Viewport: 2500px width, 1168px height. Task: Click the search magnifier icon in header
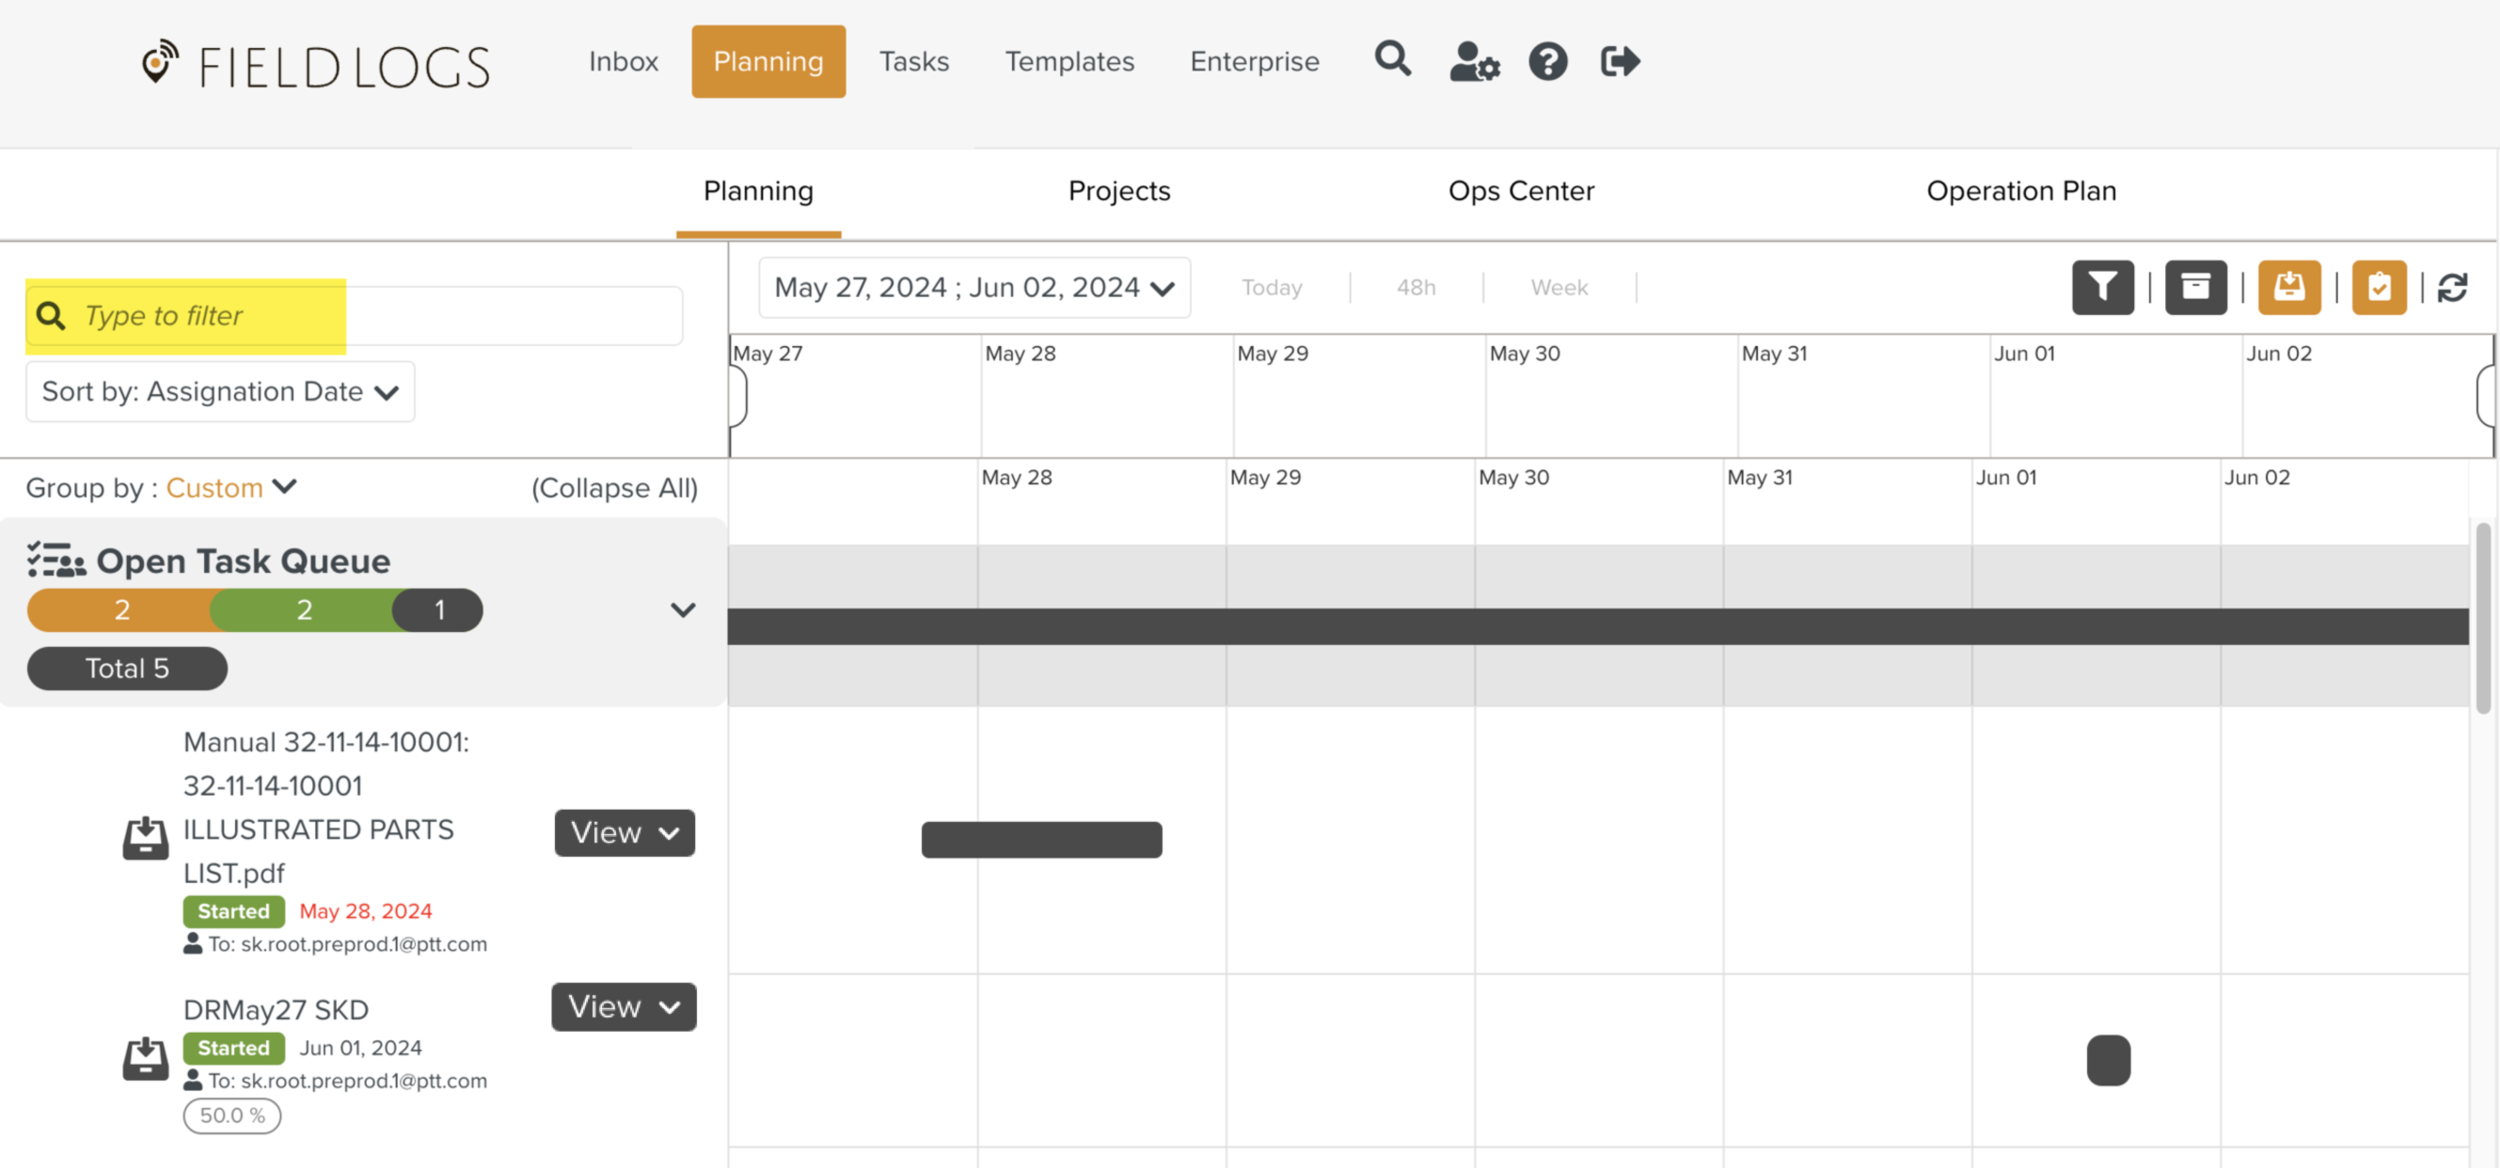(x=1392, y=60)
